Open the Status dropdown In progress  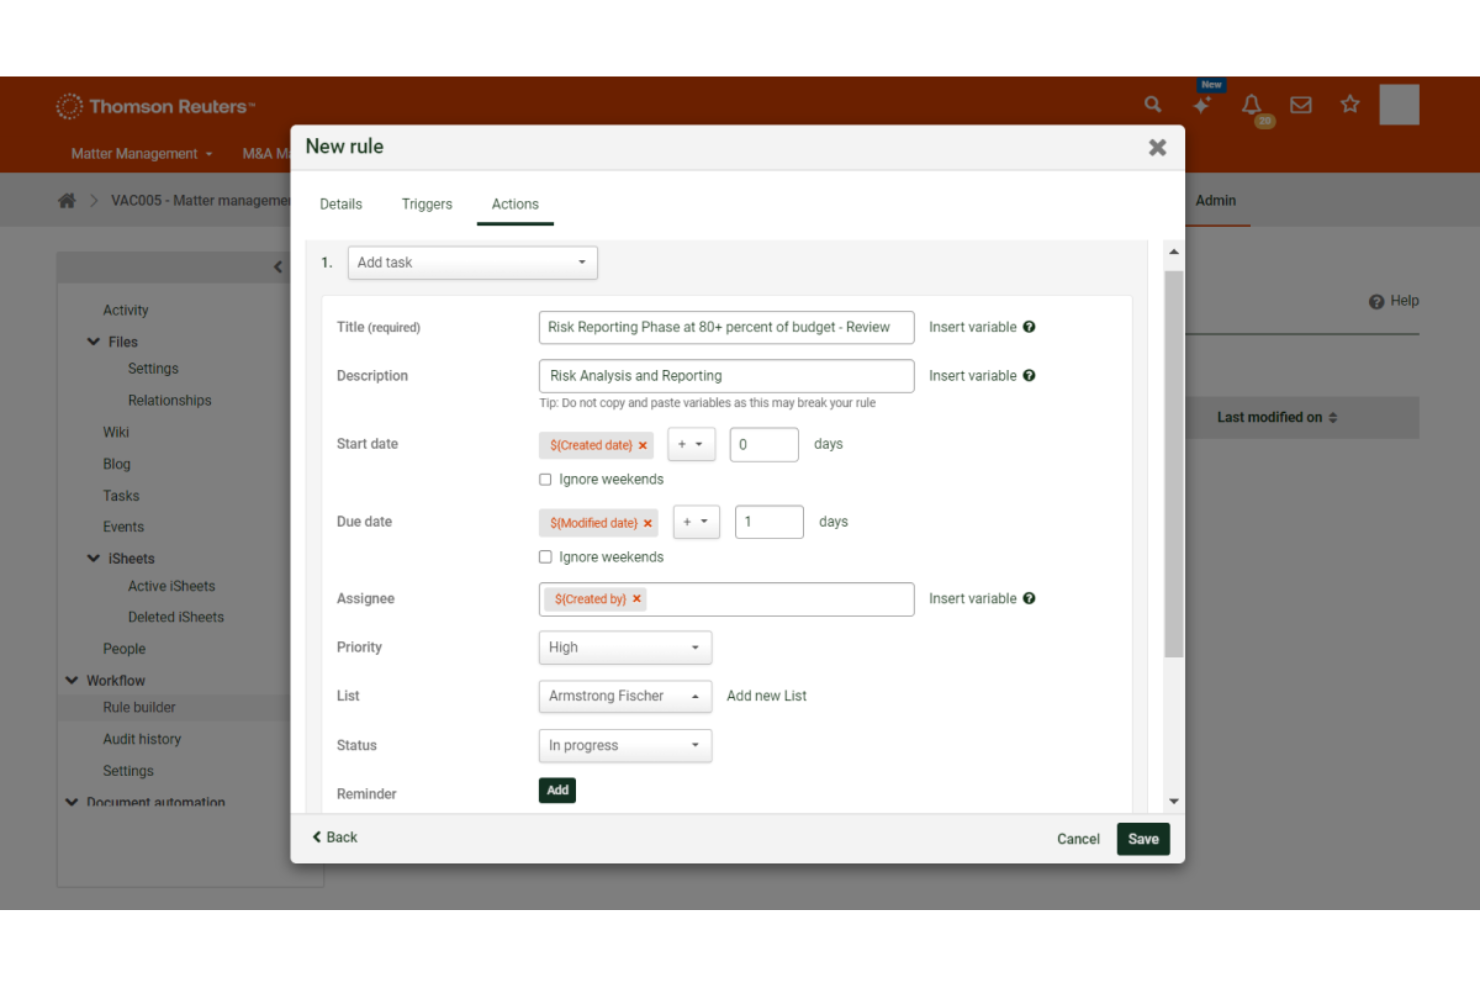click(x=625, y=746)
